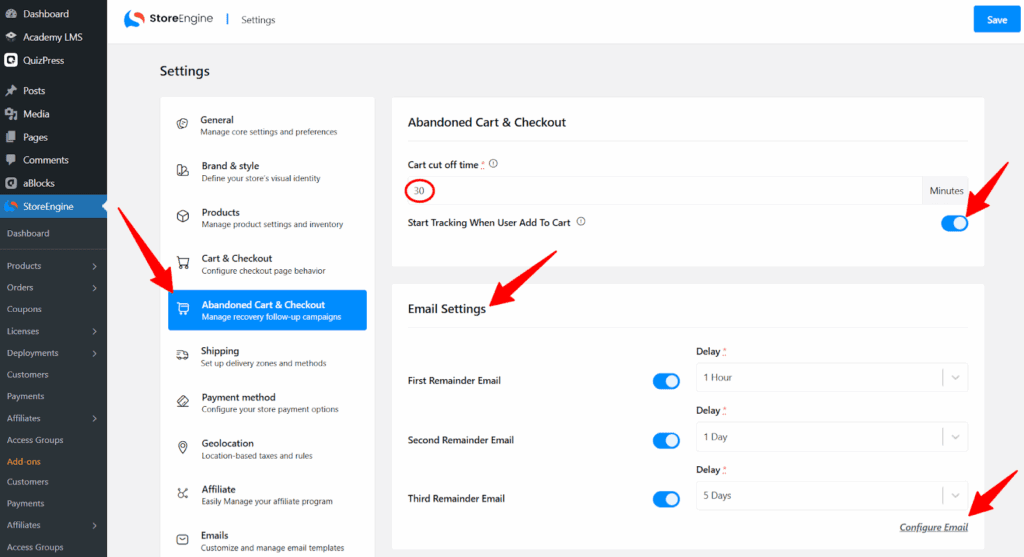The width and height of the screenshot is (1024, 557).
Task: Open Payments above Affiliates in sidebar
Action: point(25,396)
